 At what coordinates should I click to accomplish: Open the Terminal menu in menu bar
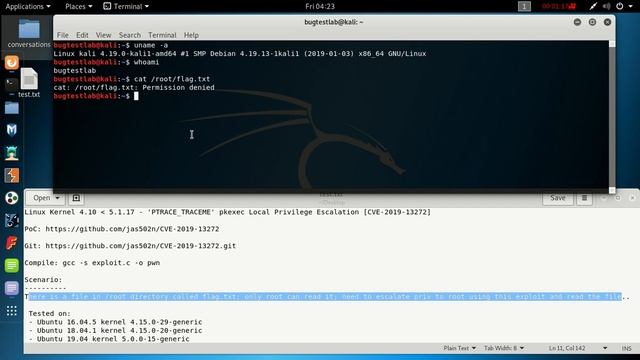pos(162,35)
